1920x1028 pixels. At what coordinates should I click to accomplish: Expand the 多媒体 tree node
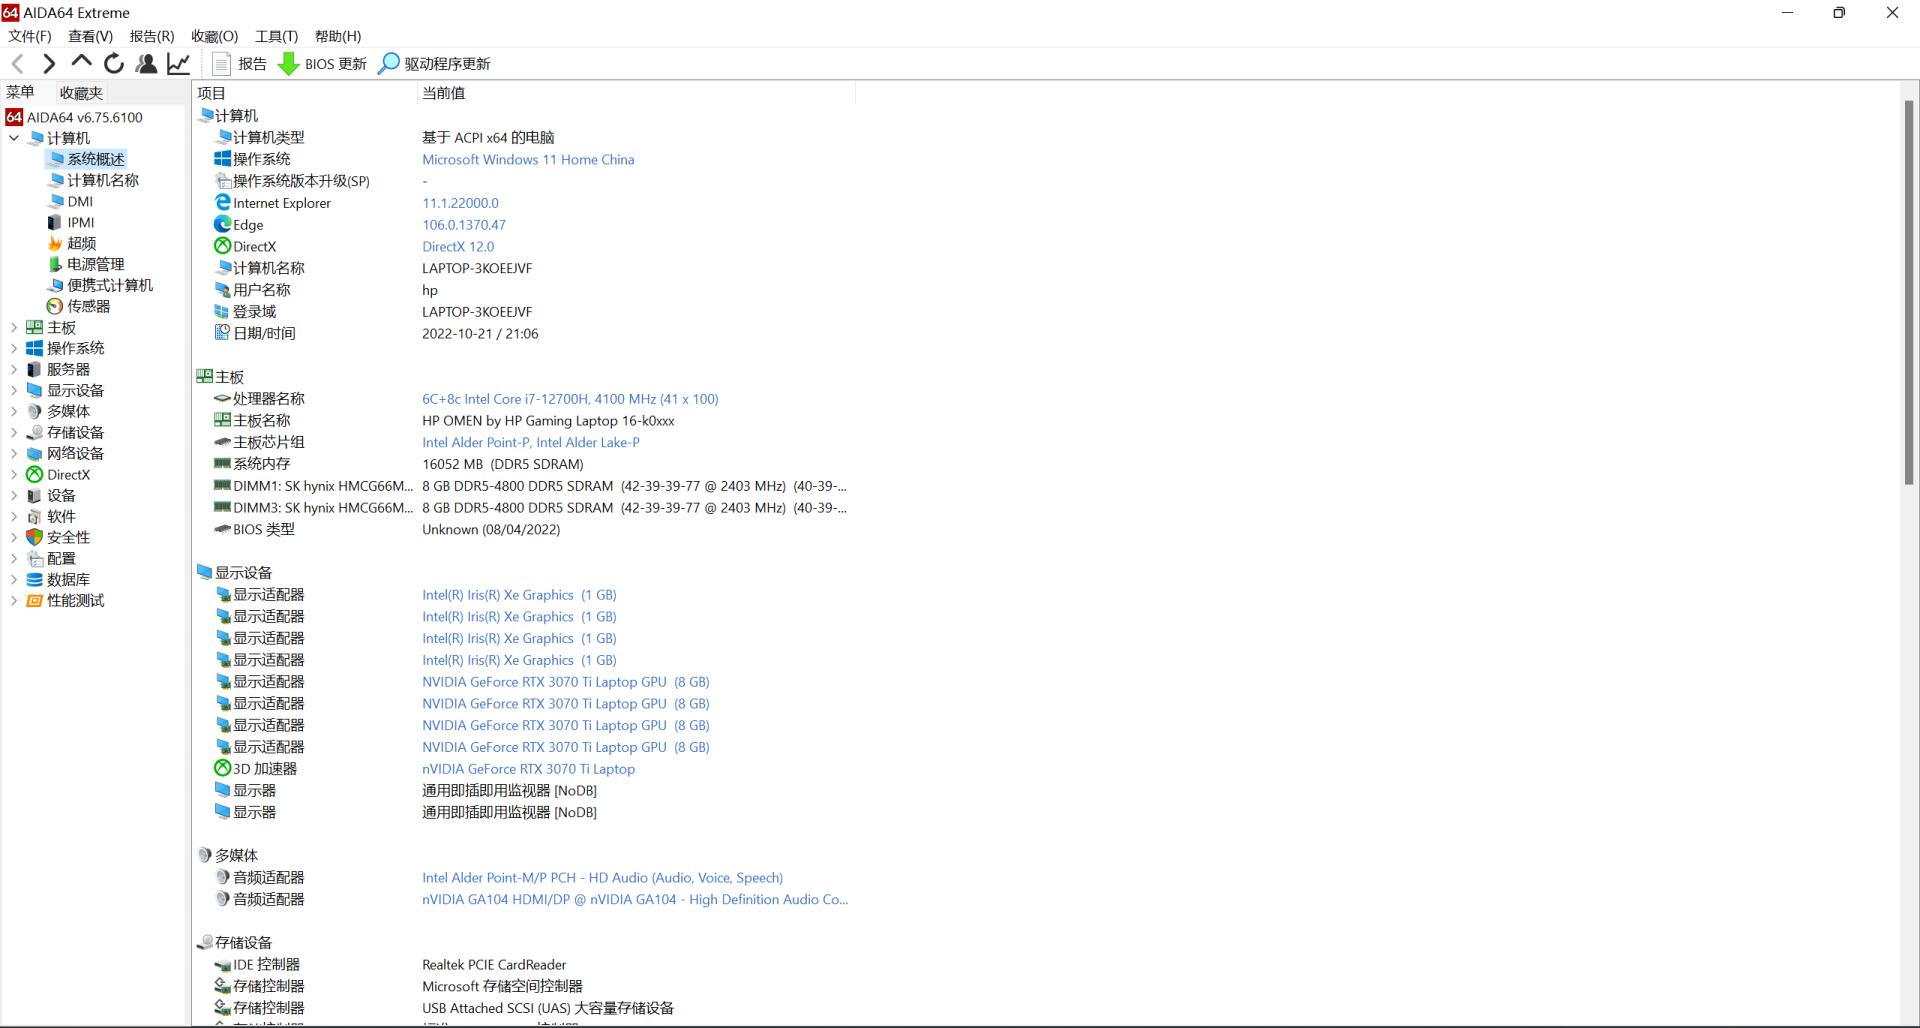pos(14,411)
